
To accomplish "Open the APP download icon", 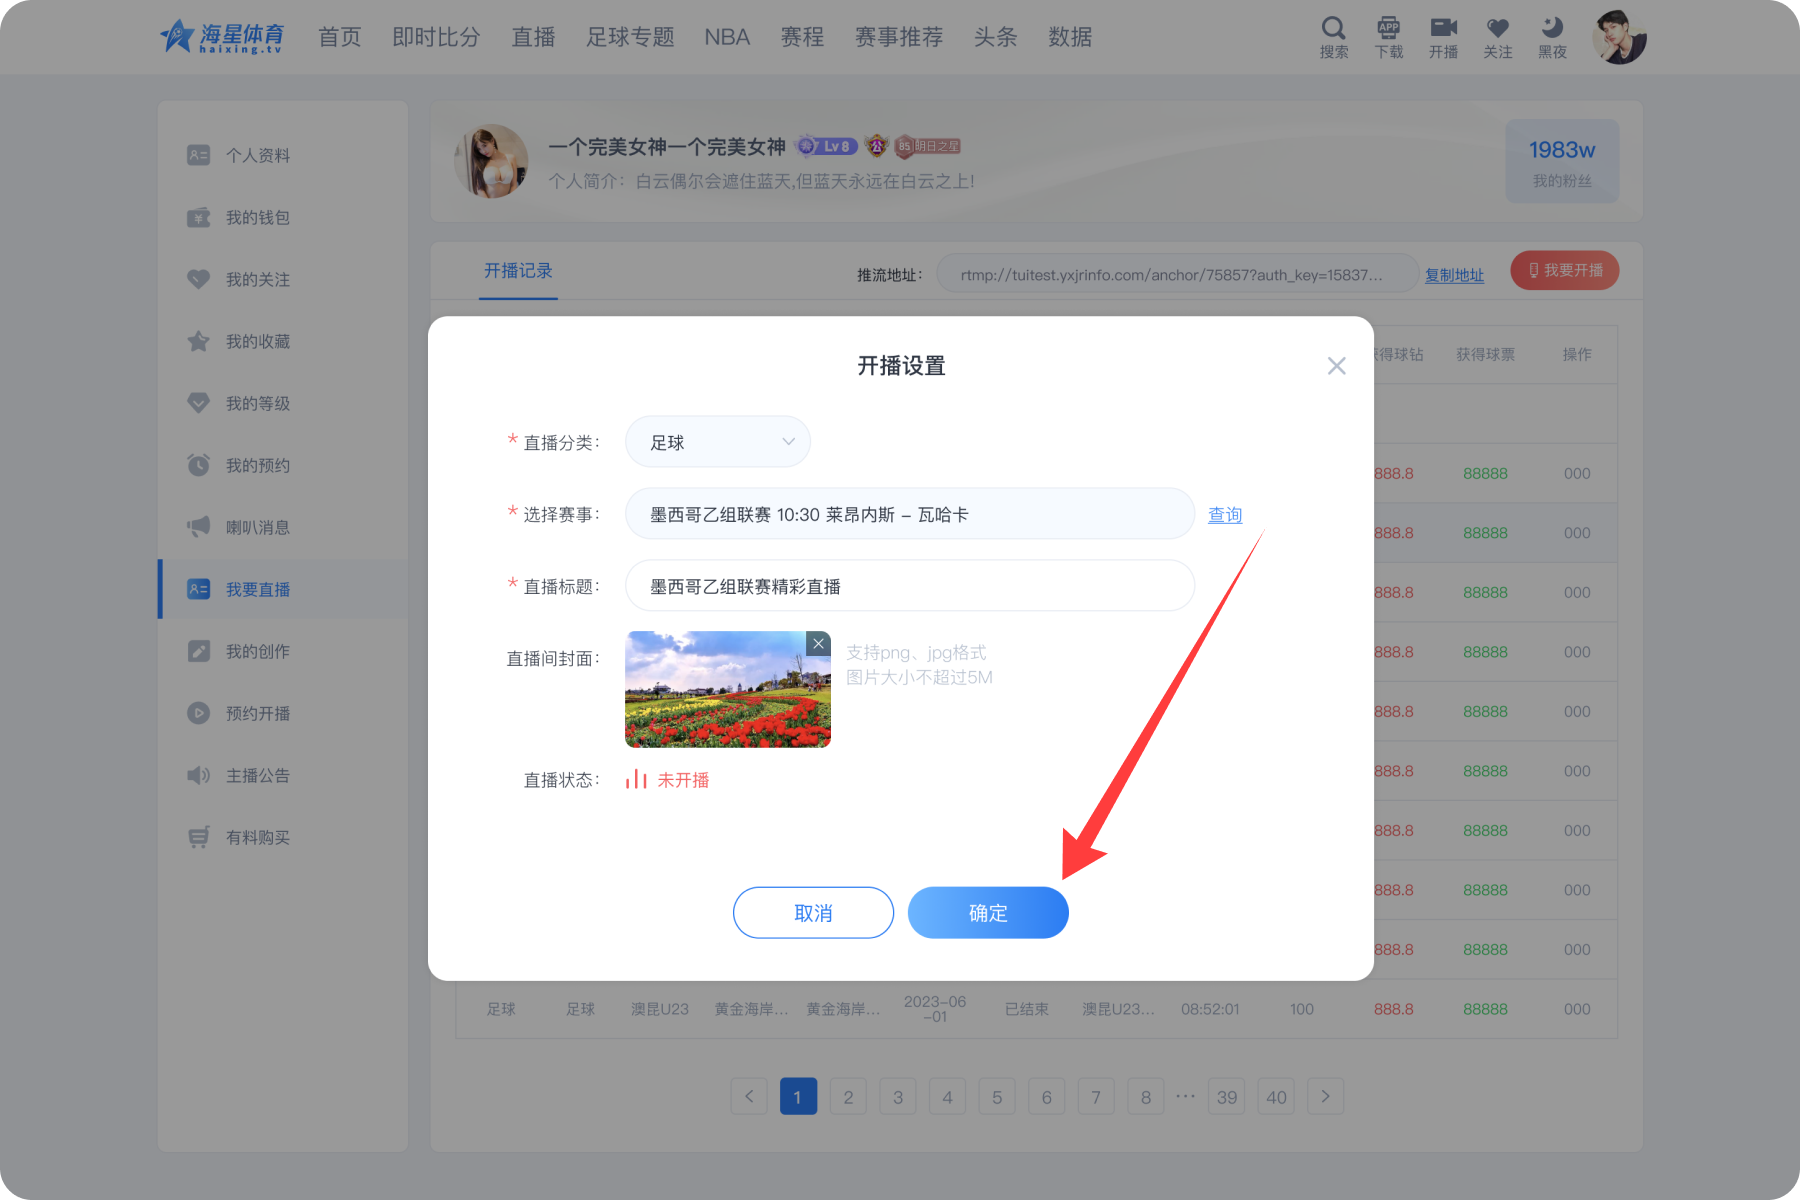I will coord(1388,29).
